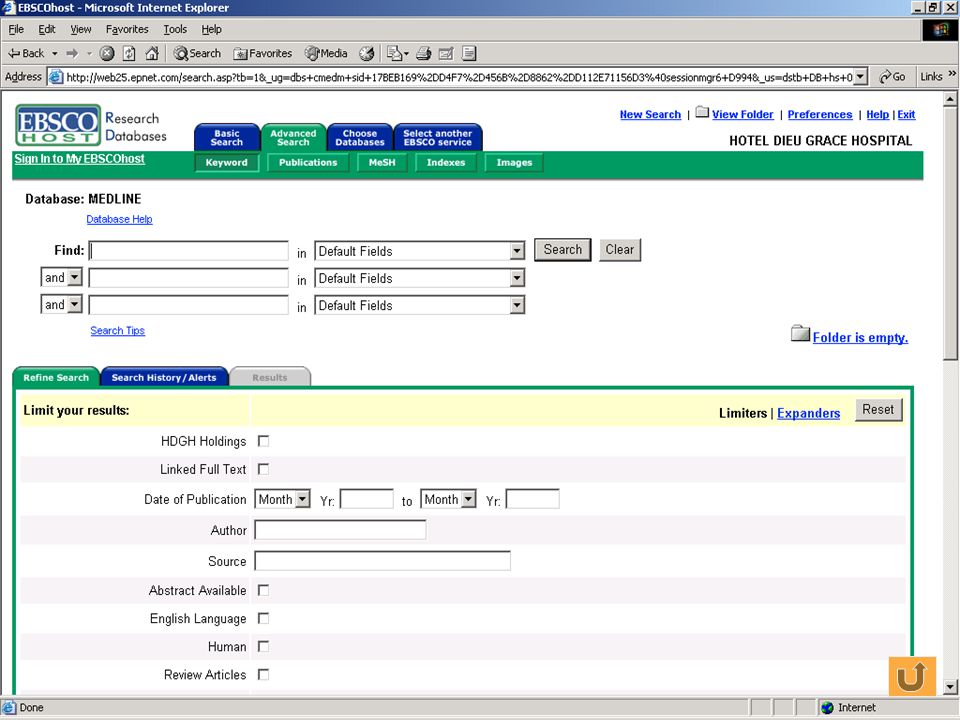Click the Search button next to Find
960x720 pixels.
(x=563, y=250)
